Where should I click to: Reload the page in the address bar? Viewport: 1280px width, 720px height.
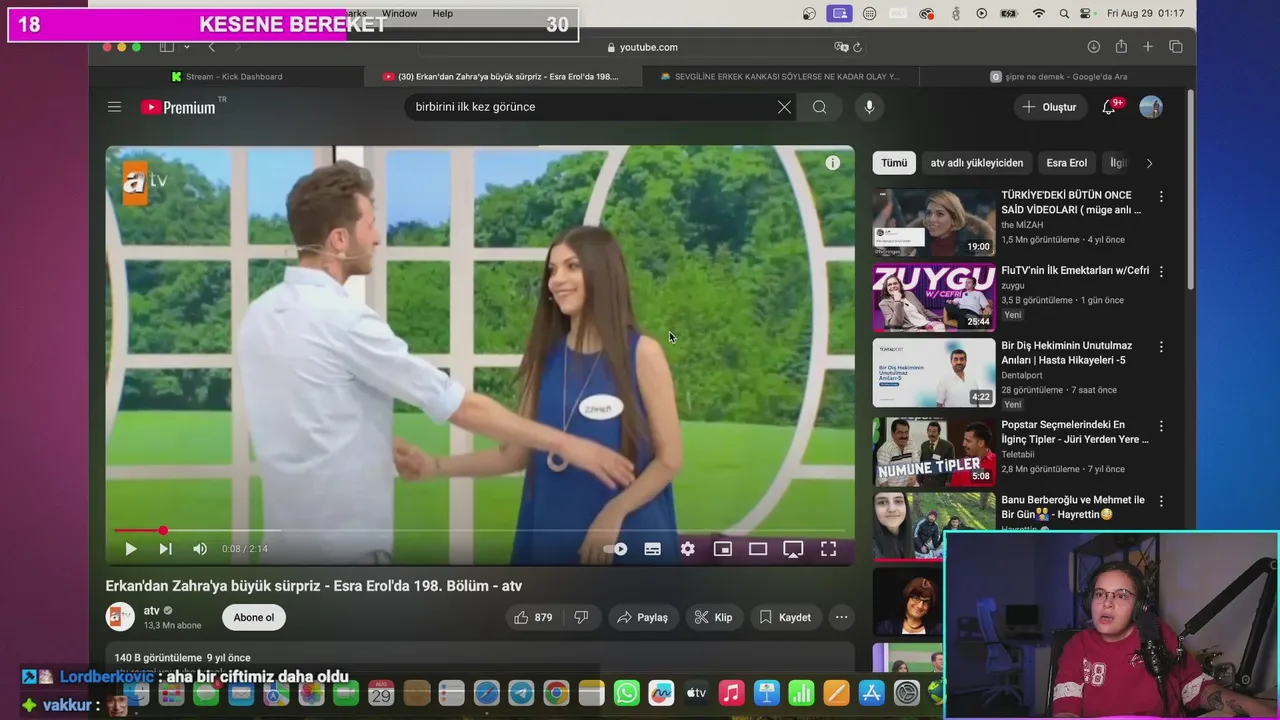click(x=857, y=47)
